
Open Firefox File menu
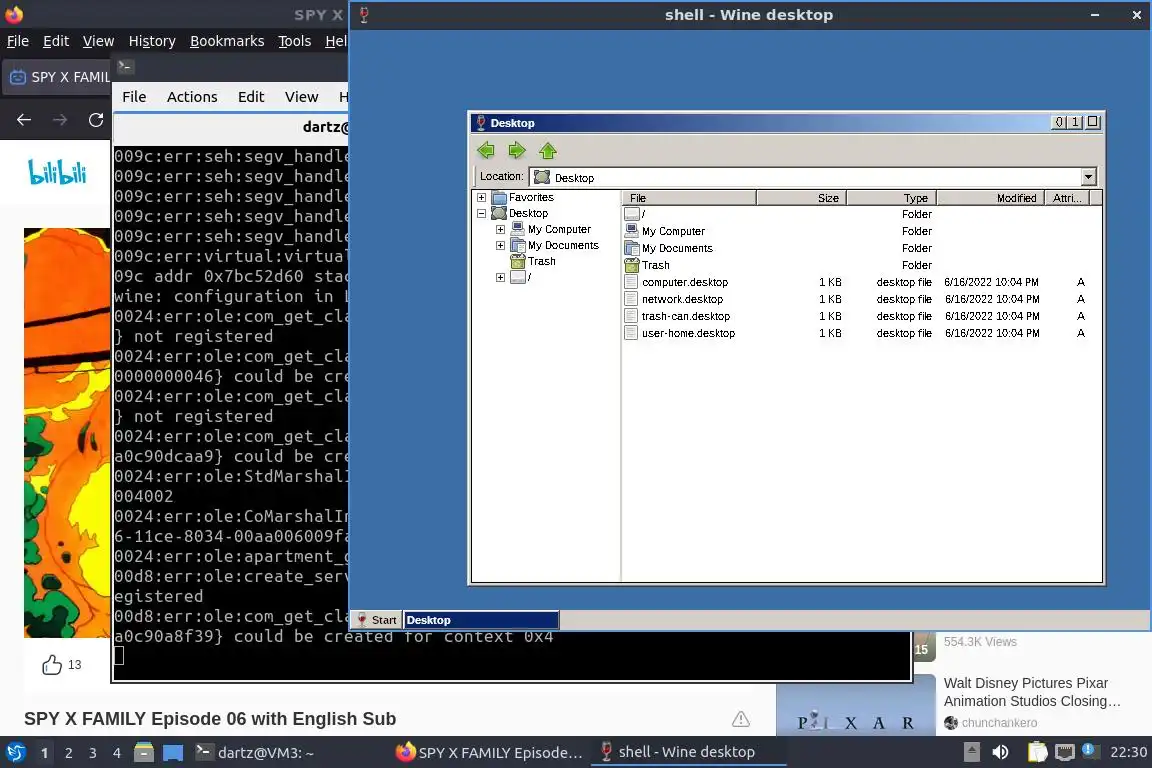18,41
